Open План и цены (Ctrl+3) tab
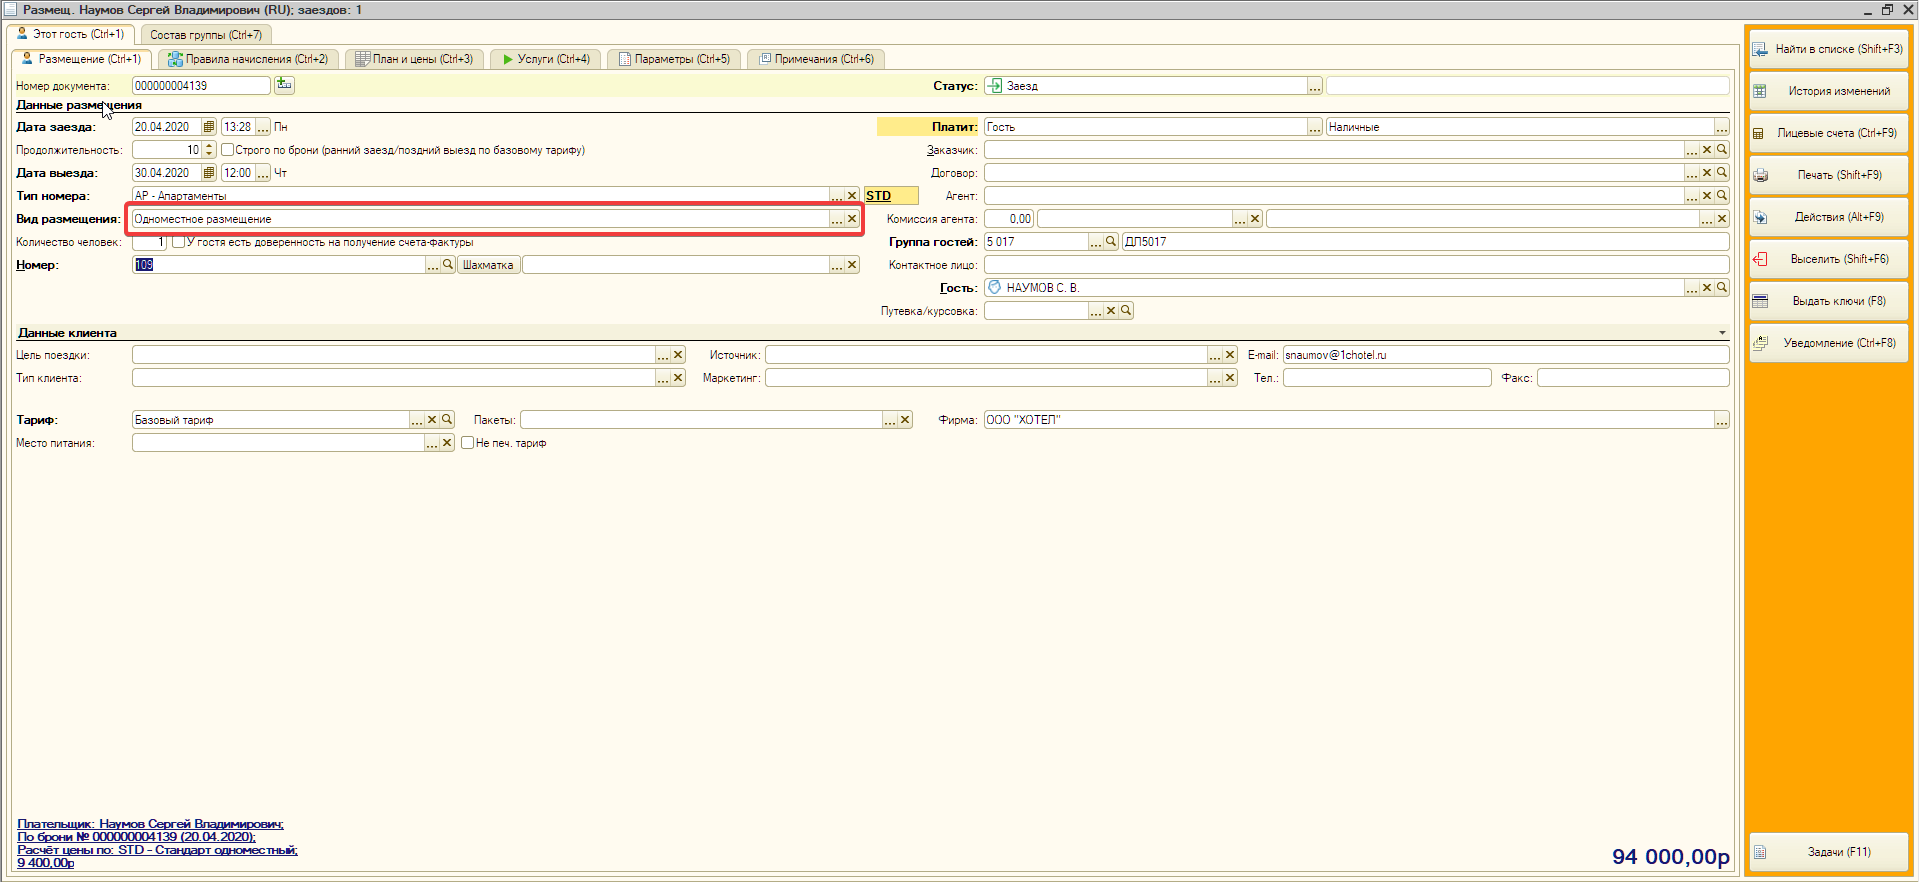The height and width of the screenshot is (882, 1920). 414,59
